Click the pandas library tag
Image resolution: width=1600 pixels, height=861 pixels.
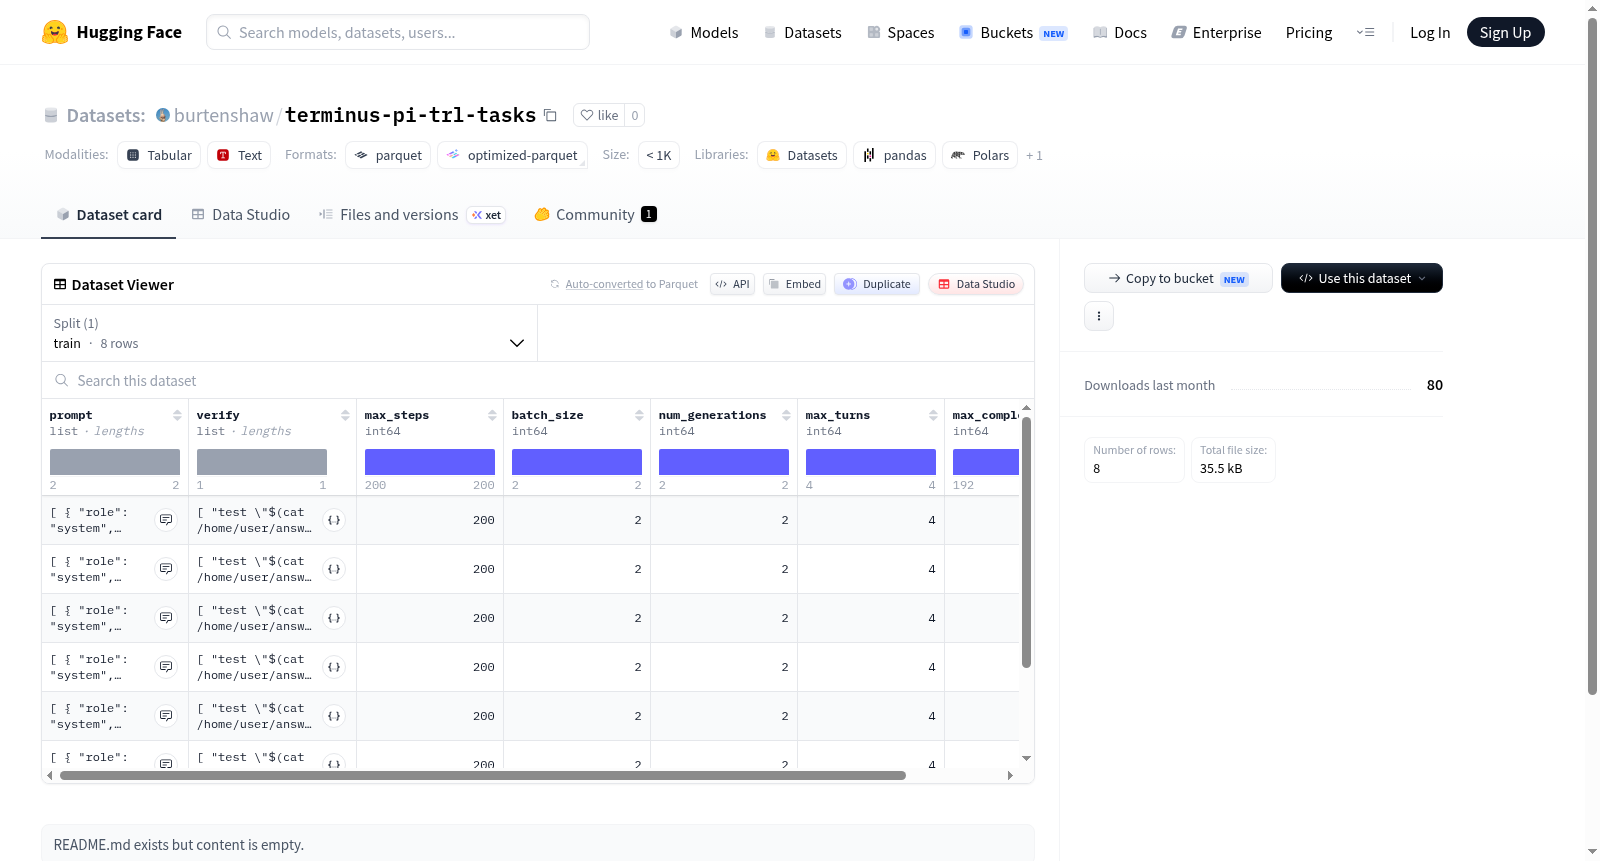[895, 155]
